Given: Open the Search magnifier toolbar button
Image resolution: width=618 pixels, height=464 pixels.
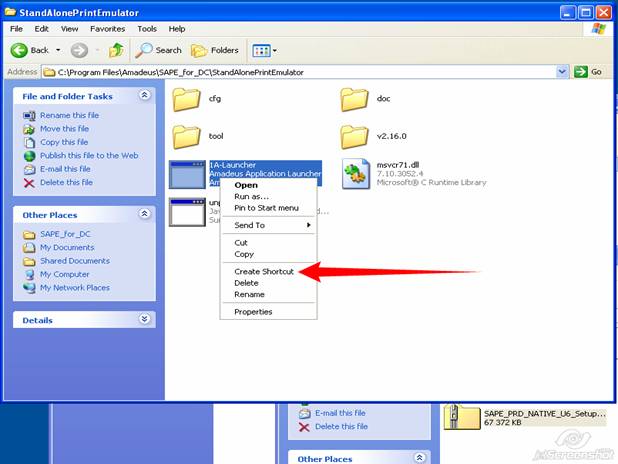Looking at the screenshot, I should 158,50.
